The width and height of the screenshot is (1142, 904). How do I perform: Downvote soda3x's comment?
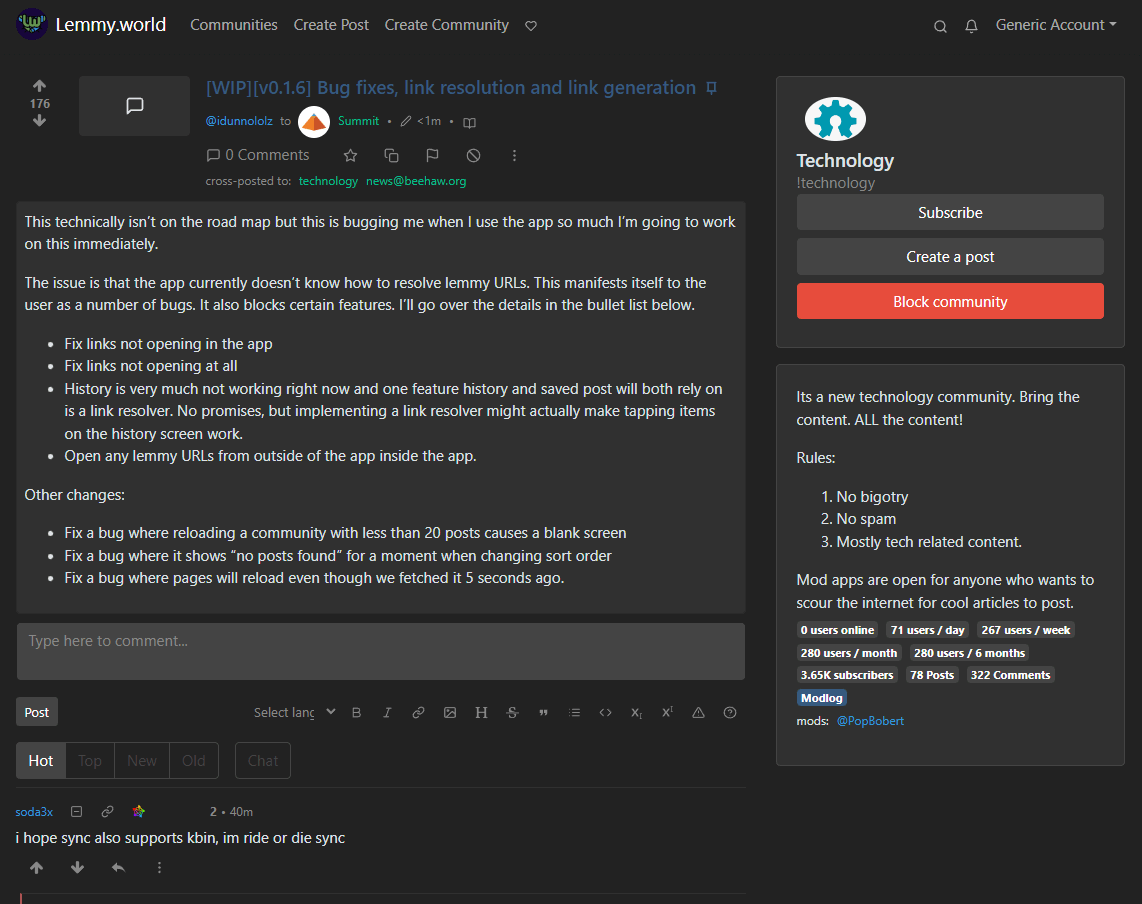[77, 867]
